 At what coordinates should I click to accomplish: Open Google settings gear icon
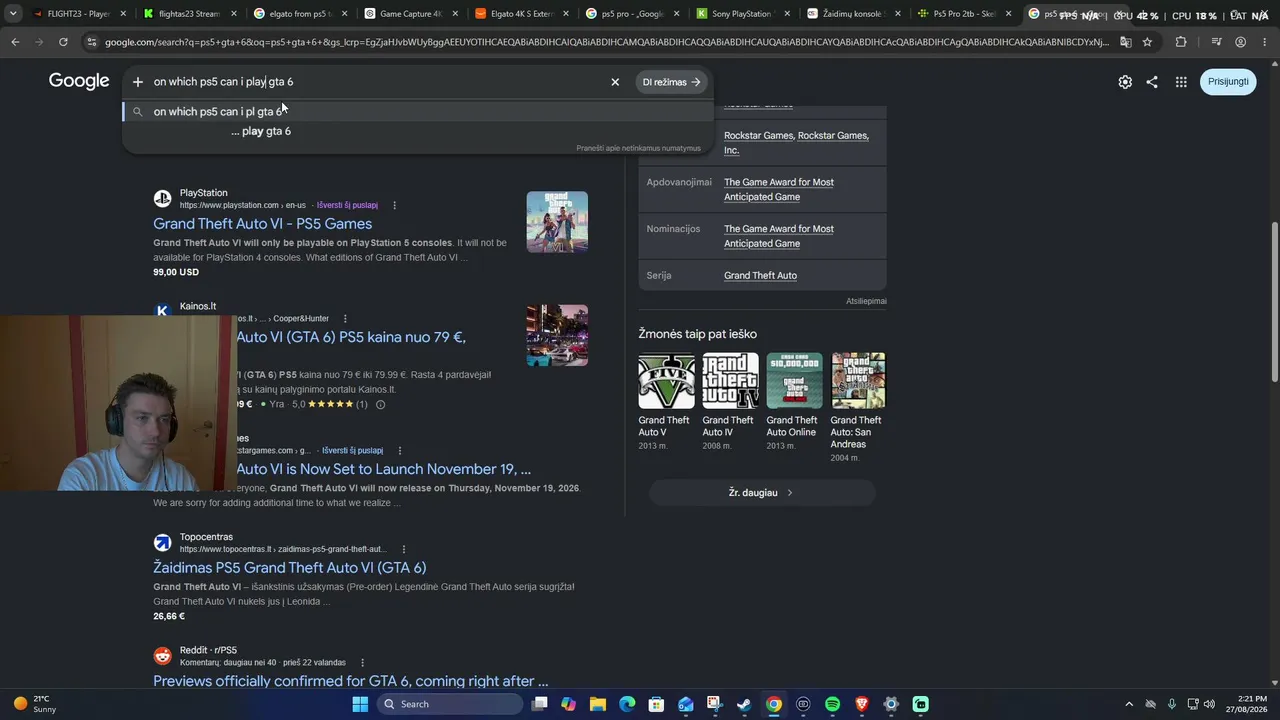pyautogui.click(x=1125, y=82)
